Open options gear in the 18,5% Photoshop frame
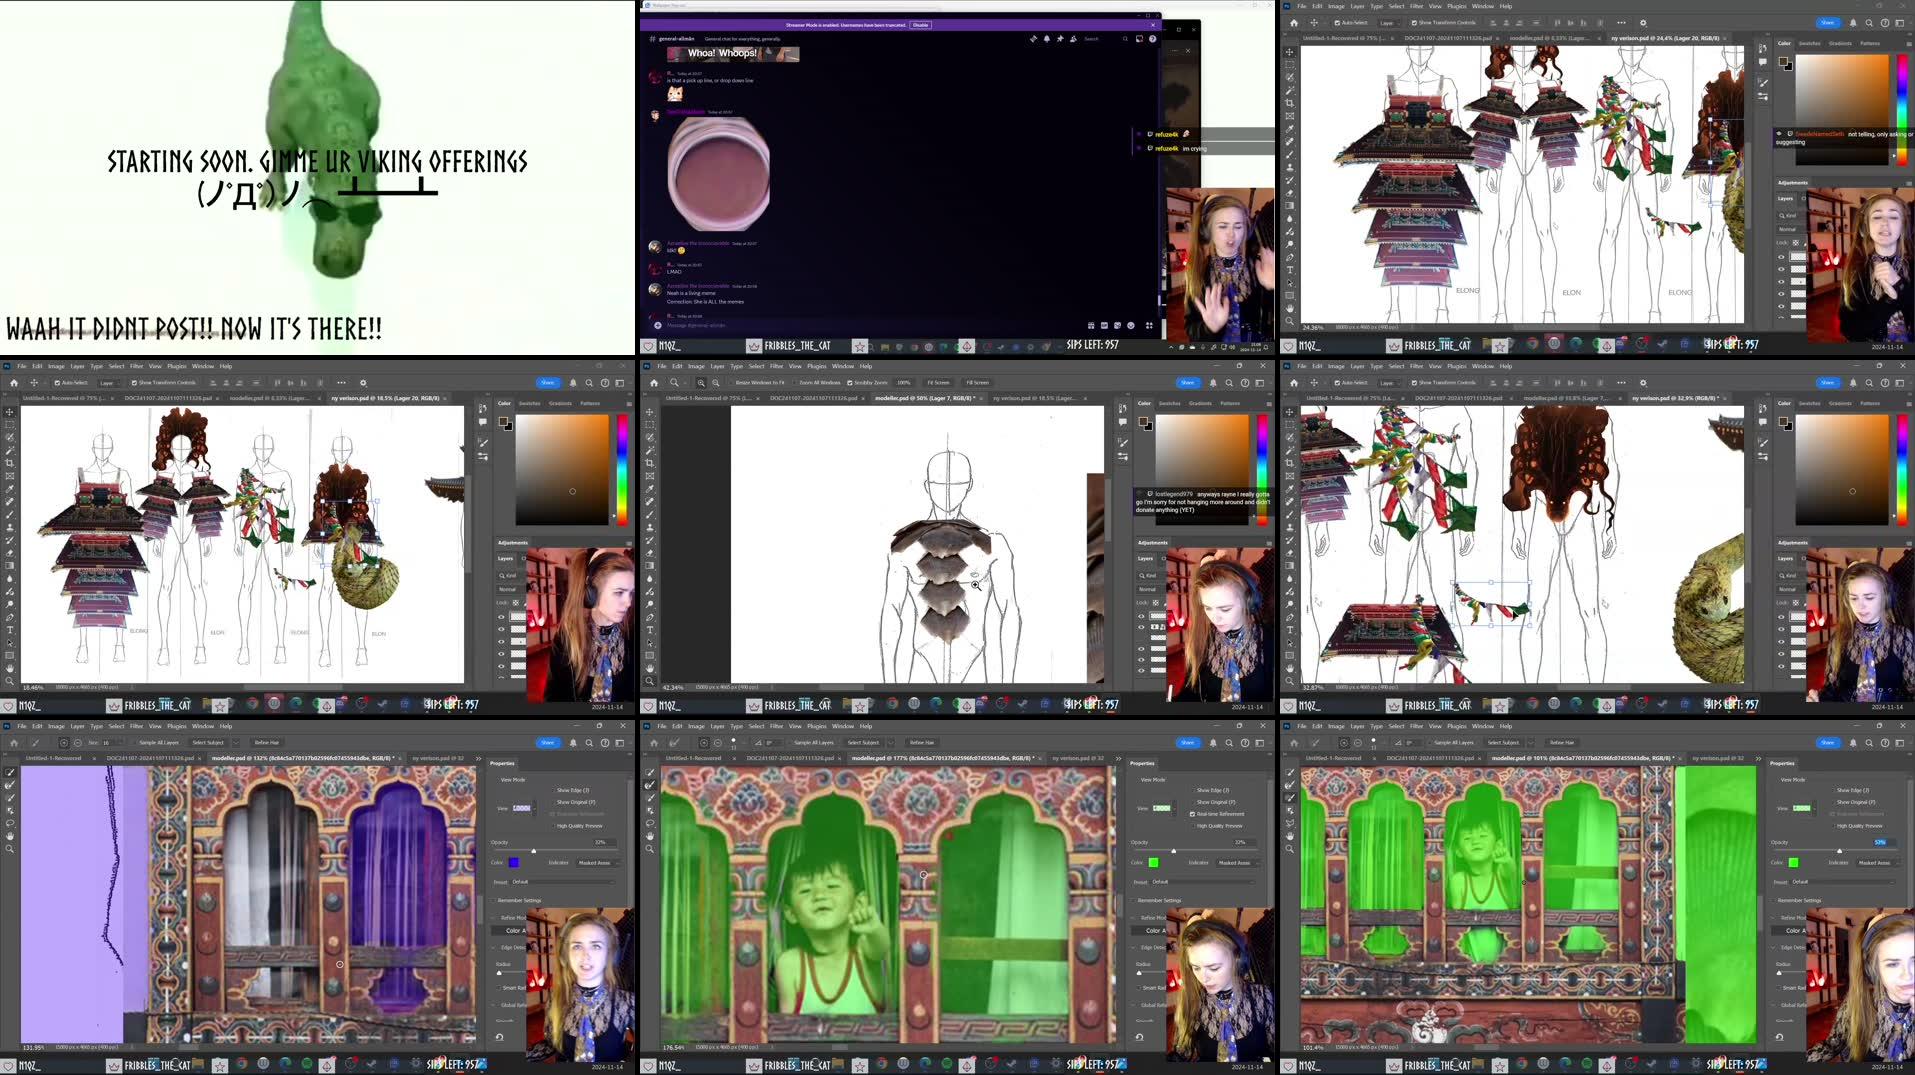The width and height of the screenshot is (1915, 1075). point(363,383)
